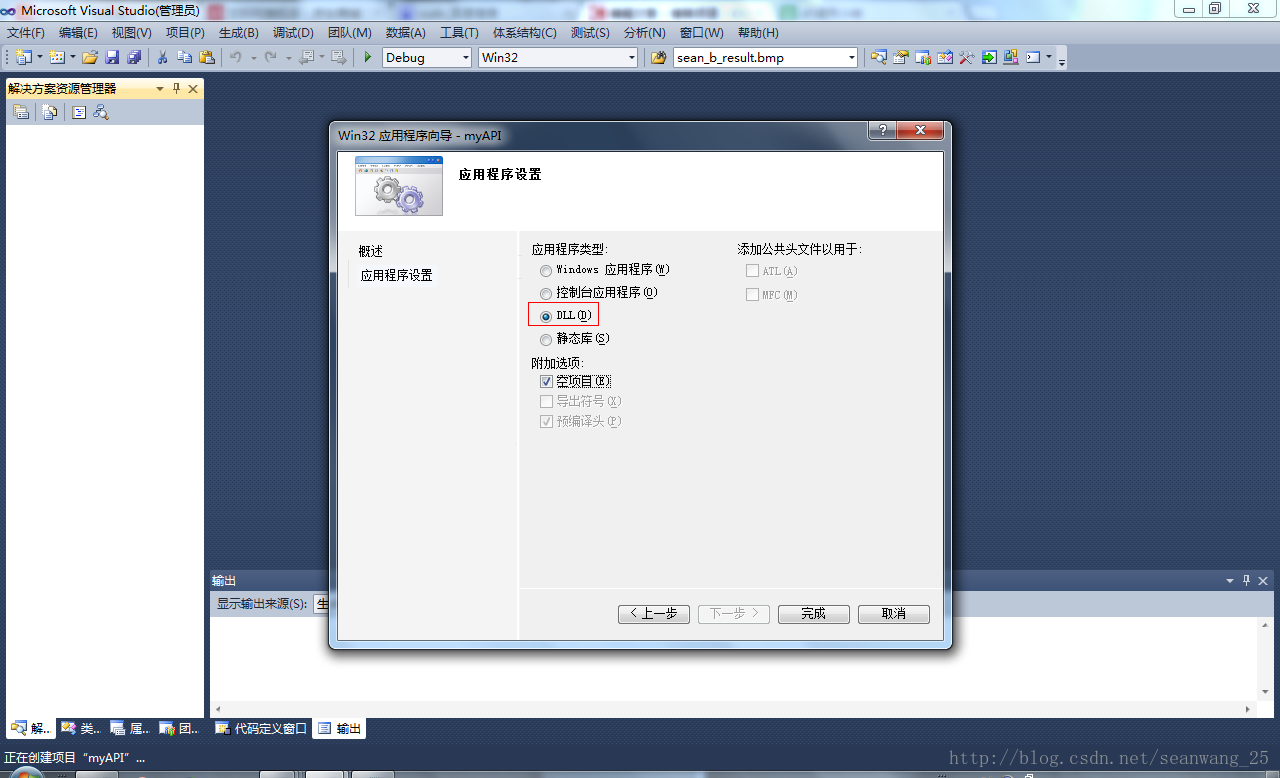Click the Command Window toolbar icon
The height and width of the screenshot is (778, 1280).
pos(1033,57)
